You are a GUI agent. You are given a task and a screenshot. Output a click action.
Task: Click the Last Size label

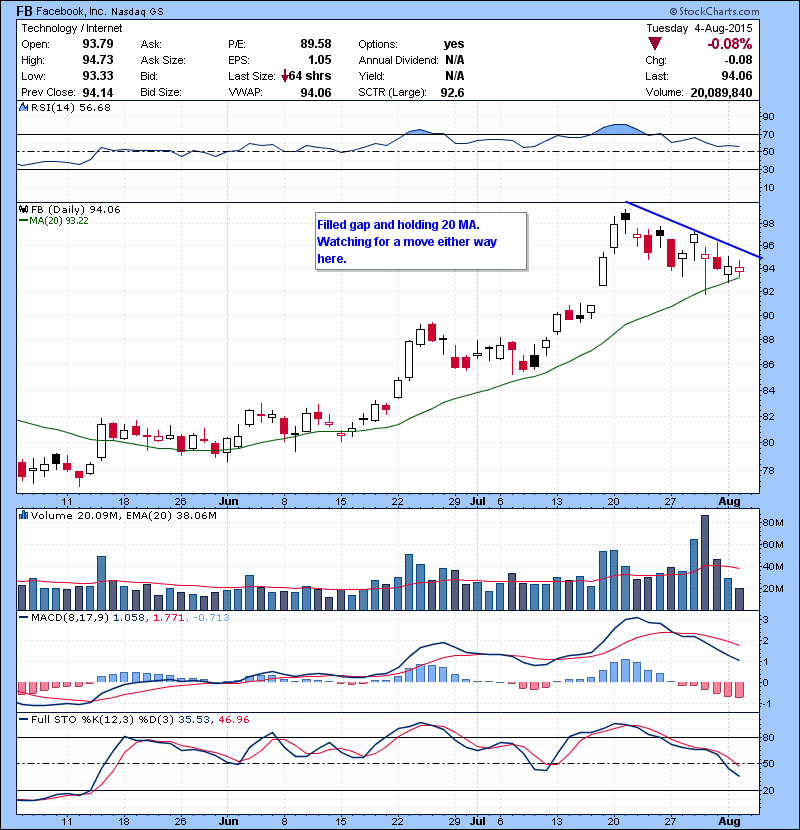pyautogui.click(x=251, y=76)
